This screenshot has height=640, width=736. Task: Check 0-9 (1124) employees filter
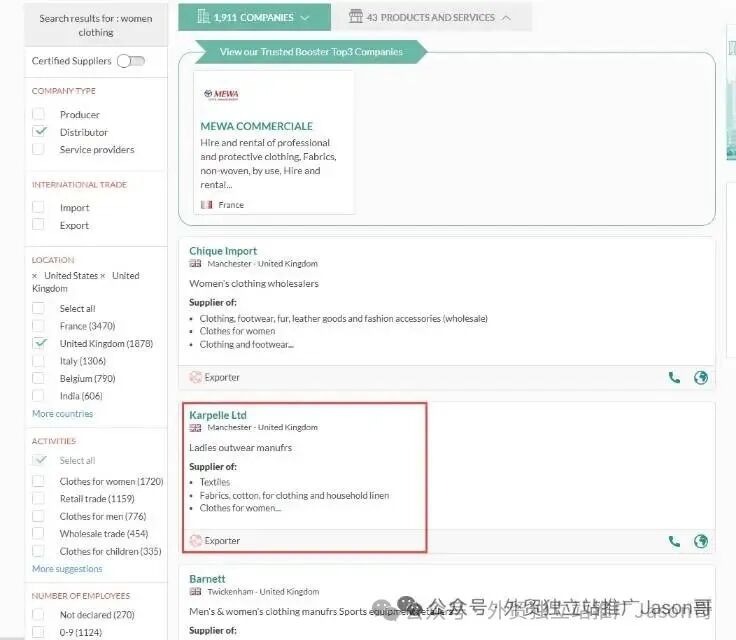[x=38, y=632]
